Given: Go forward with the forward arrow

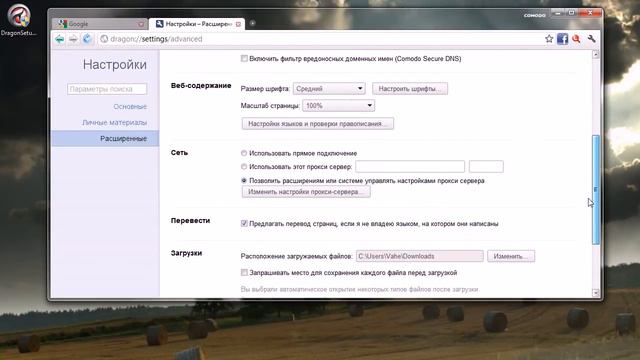Looking at the screenshot, I should [x=73, y=39].
